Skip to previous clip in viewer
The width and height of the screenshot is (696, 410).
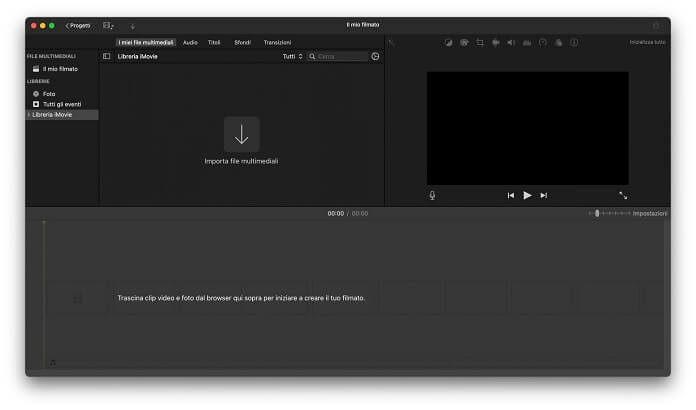[x=510, y=195]
